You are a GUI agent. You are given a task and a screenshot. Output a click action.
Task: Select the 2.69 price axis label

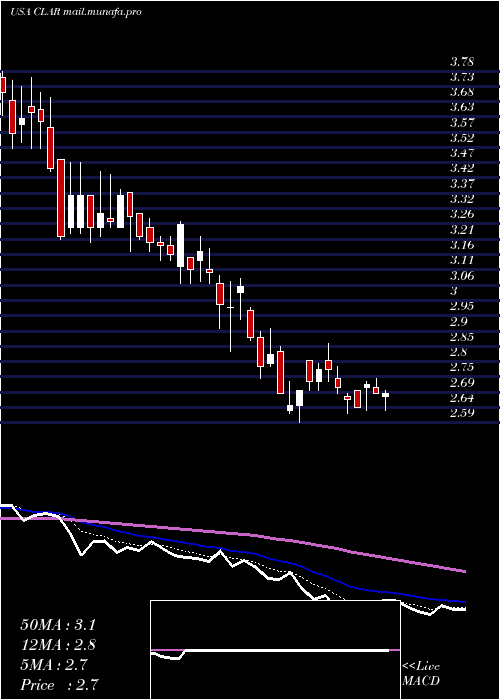(x=462, y=383)
